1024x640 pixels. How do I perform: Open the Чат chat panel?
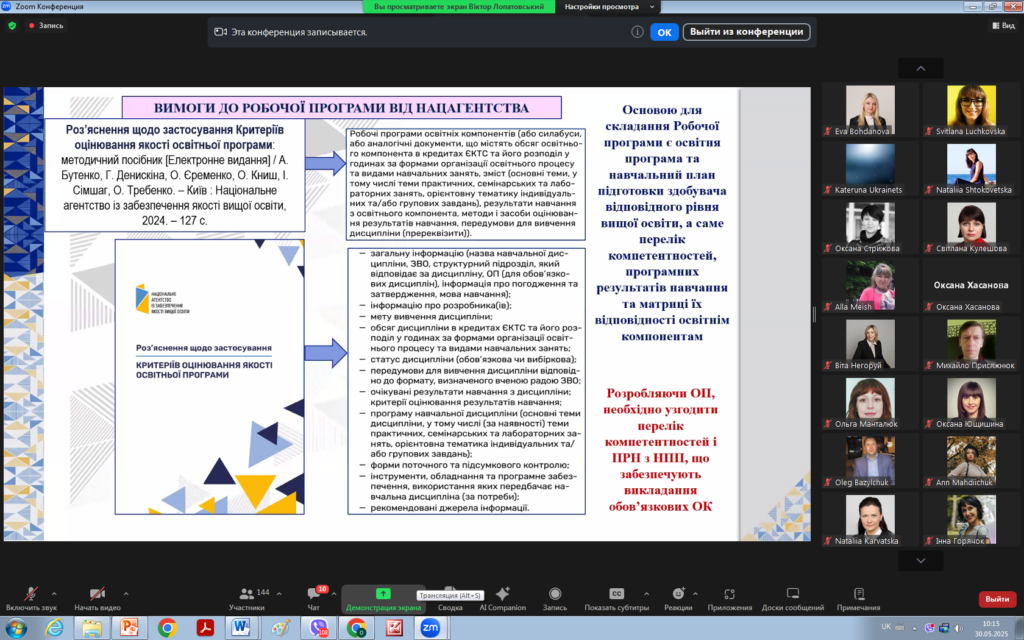coord(314,594)
